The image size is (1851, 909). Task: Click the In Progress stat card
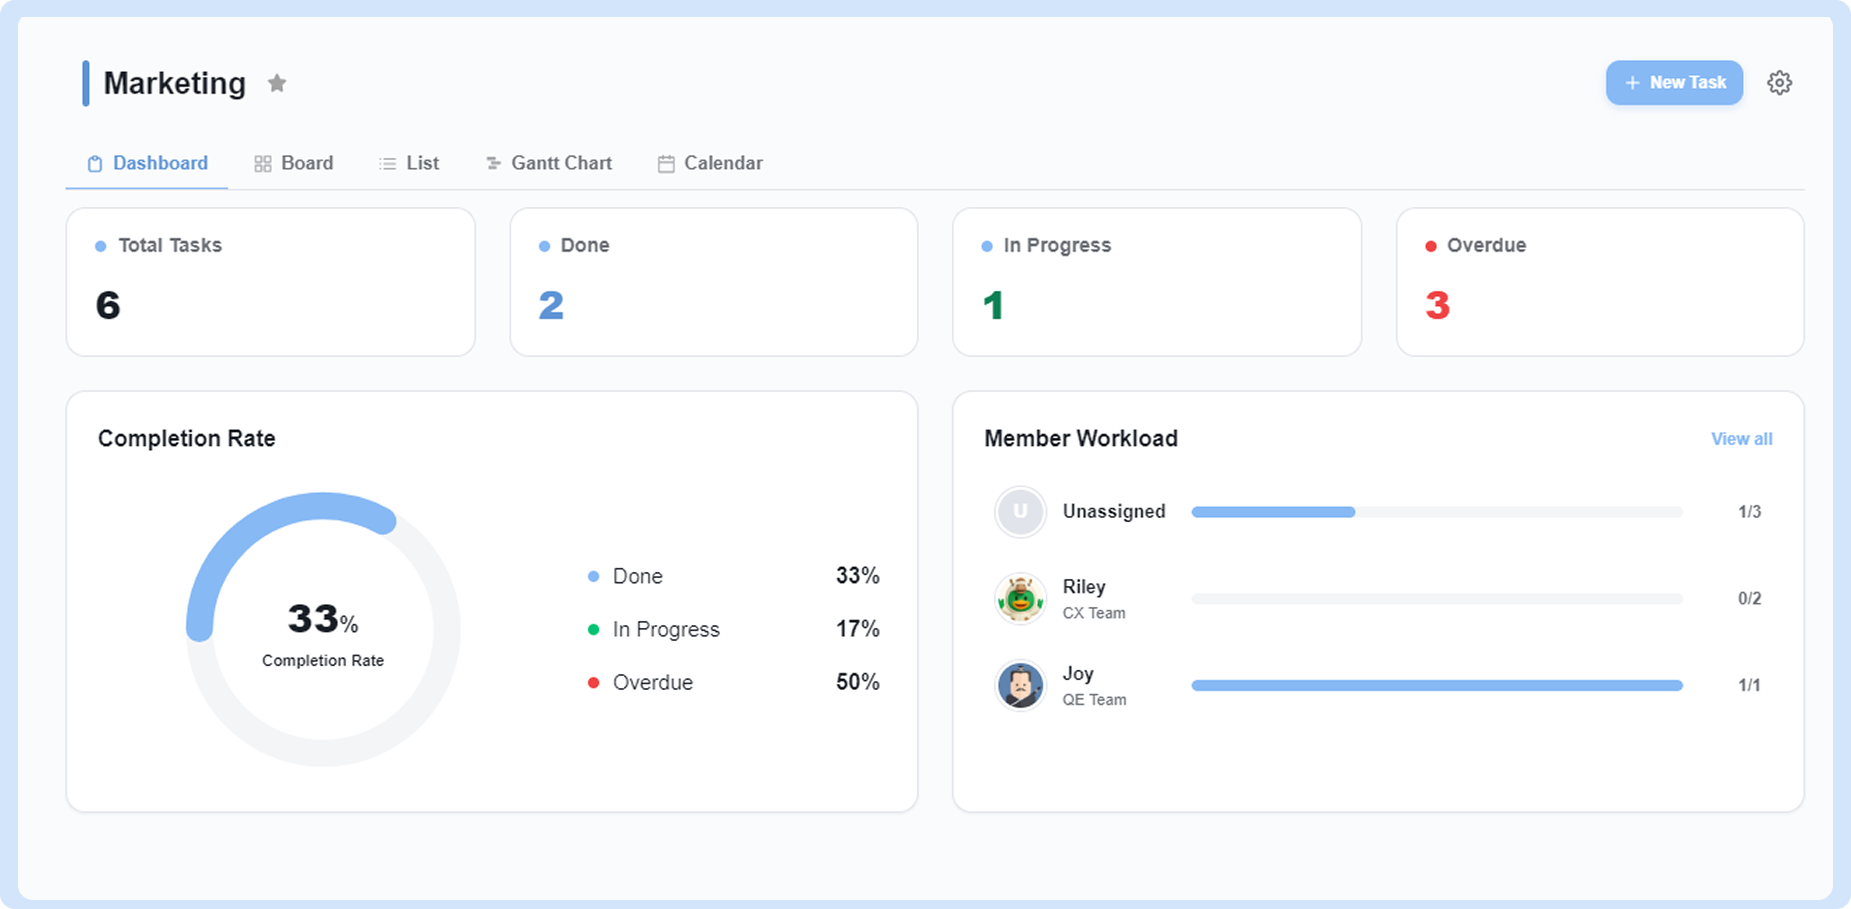tap(1157, 282)
